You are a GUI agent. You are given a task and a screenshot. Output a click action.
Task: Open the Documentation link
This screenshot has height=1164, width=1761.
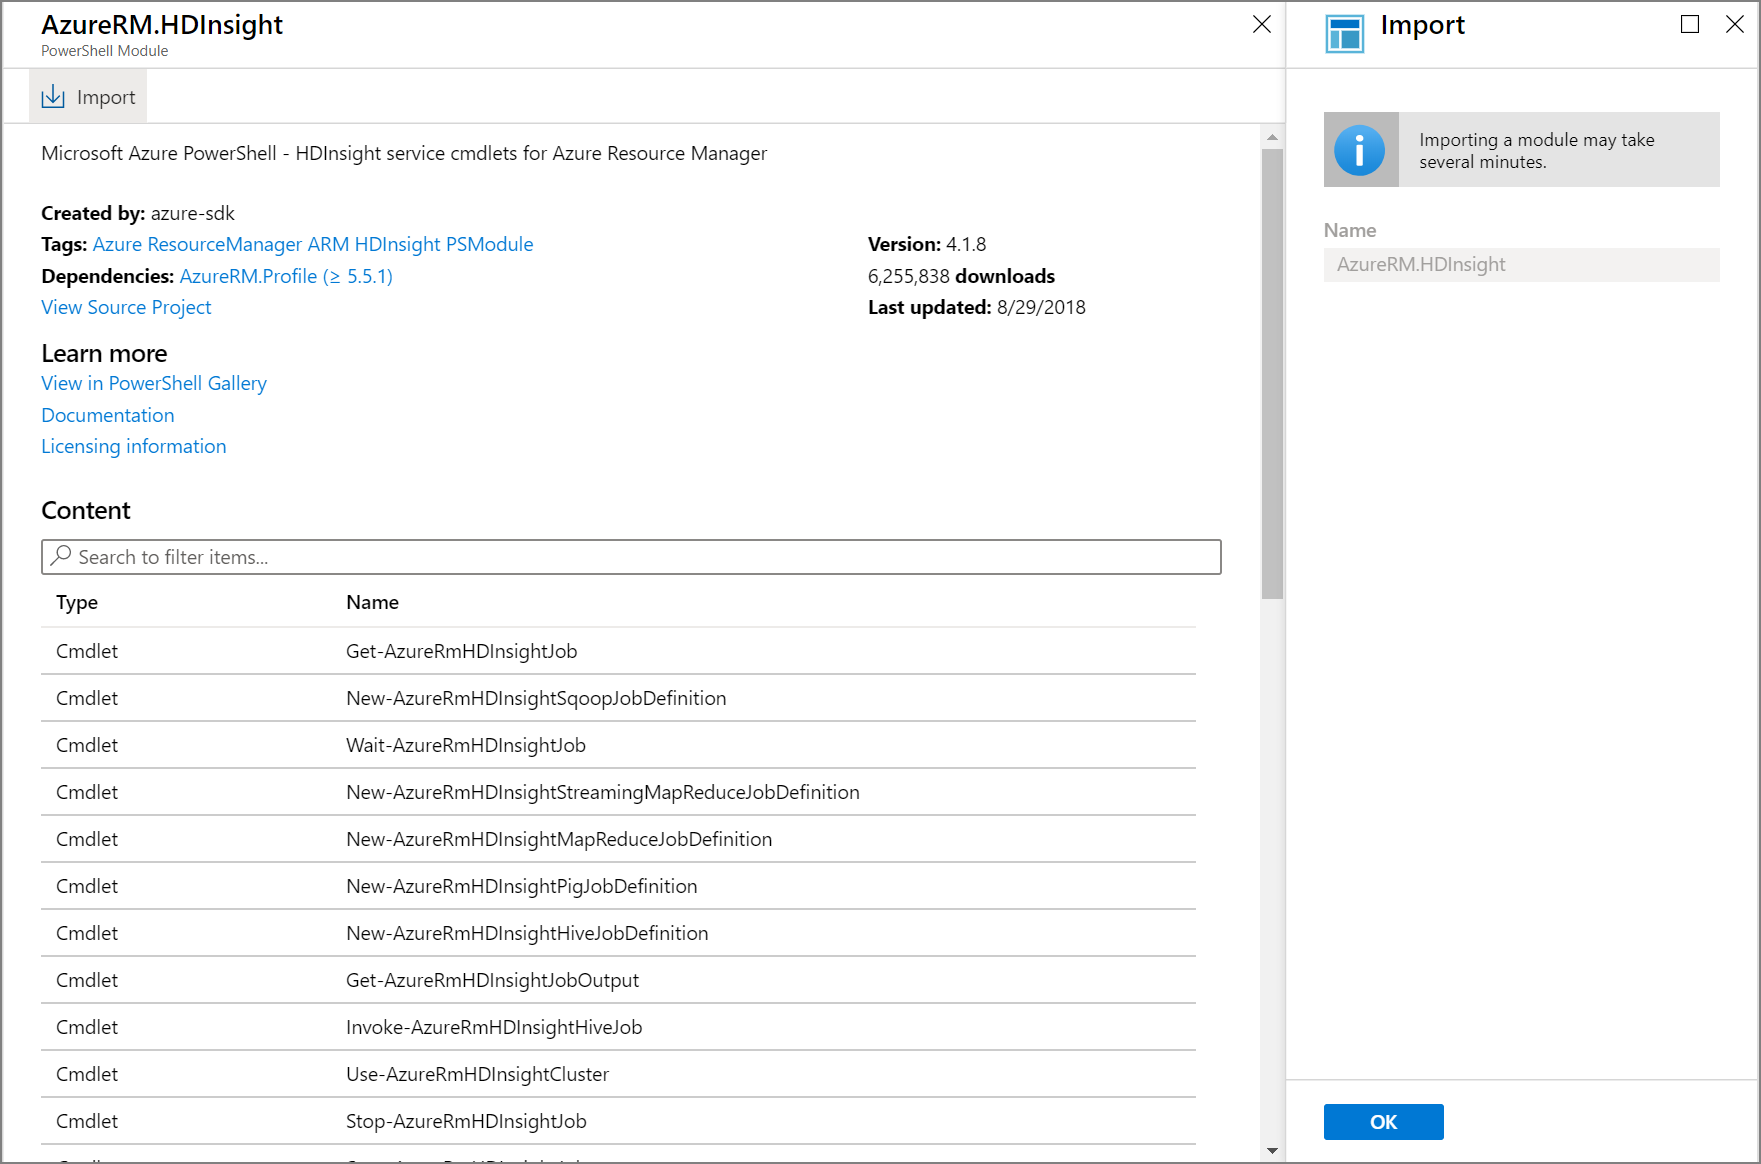point(107,415)
